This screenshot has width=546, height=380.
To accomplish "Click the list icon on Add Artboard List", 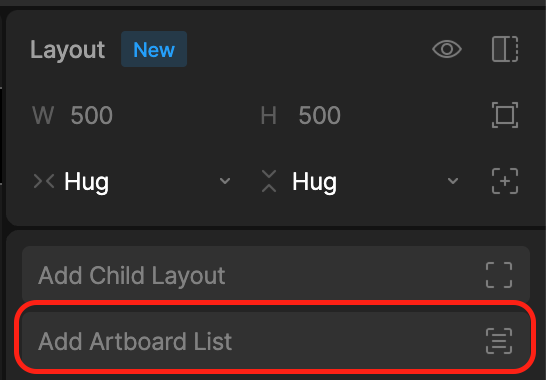I will click(x=499, y=341).
